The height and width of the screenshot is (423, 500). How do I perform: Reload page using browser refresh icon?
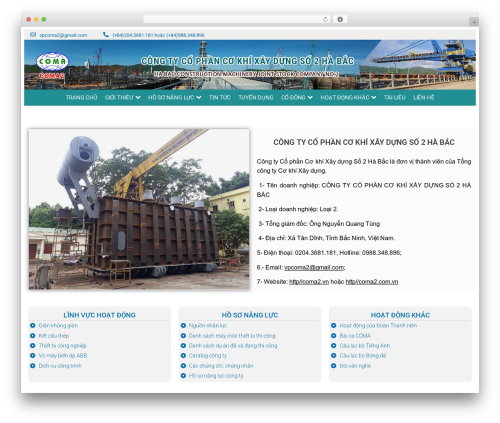click(325, 19)
